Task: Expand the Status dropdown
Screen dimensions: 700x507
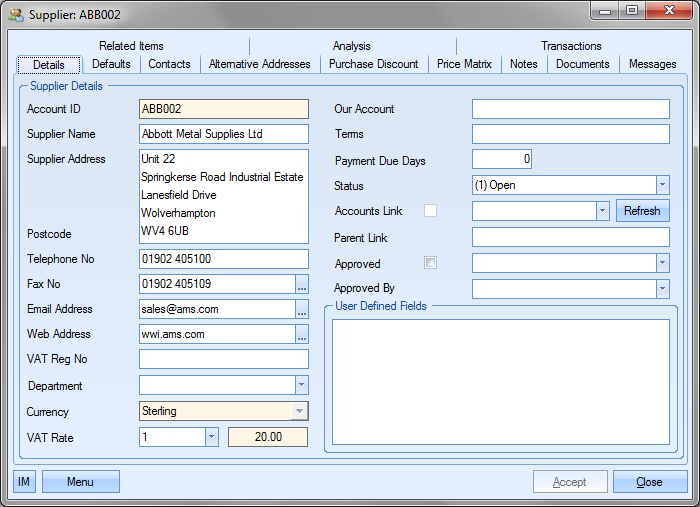Action: click(x=662, y=186)
